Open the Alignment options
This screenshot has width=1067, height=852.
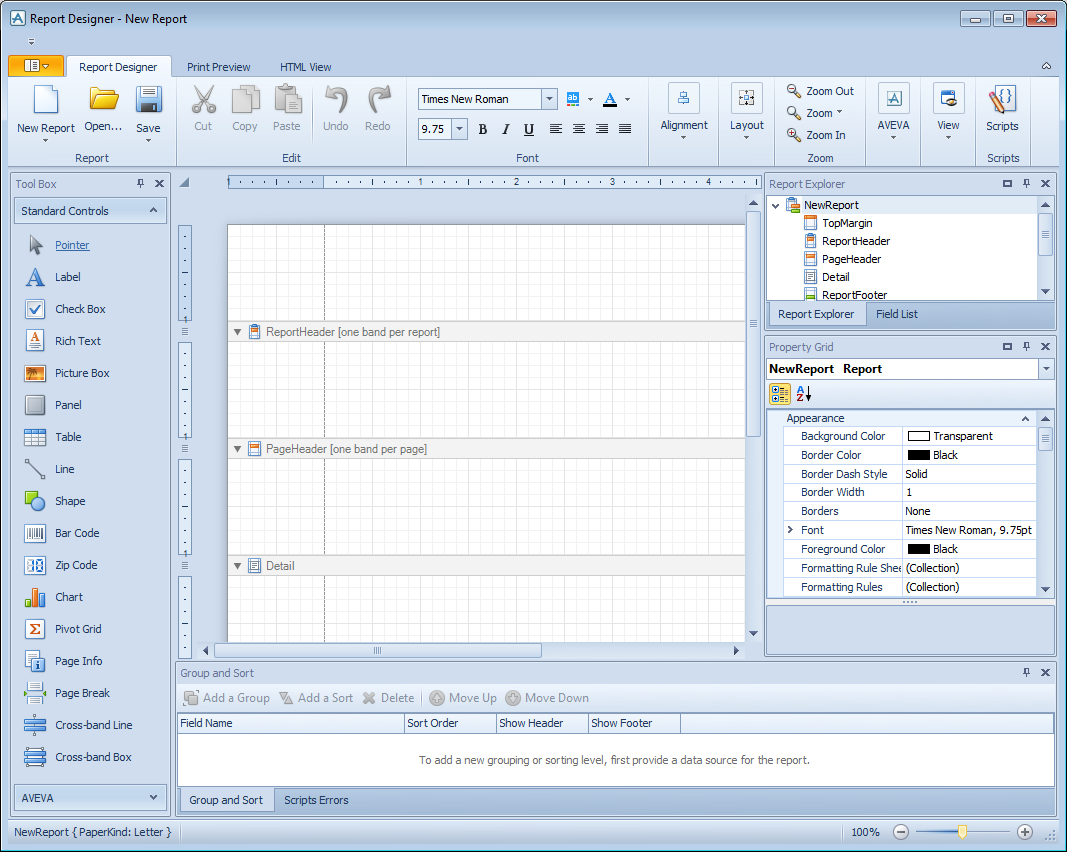coord(684,112)
